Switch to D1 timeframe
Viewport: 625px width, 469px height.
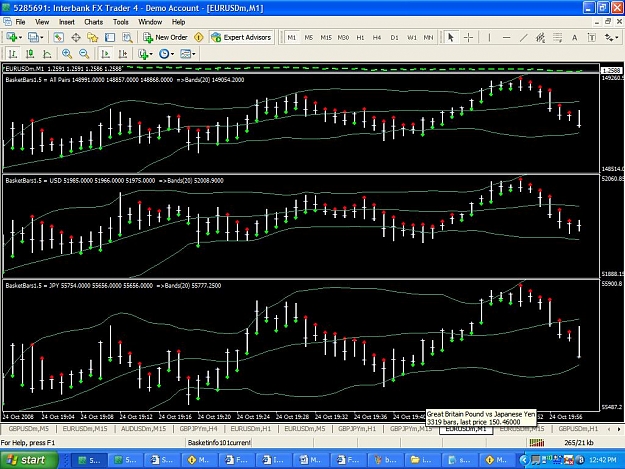tap(394, 37)
